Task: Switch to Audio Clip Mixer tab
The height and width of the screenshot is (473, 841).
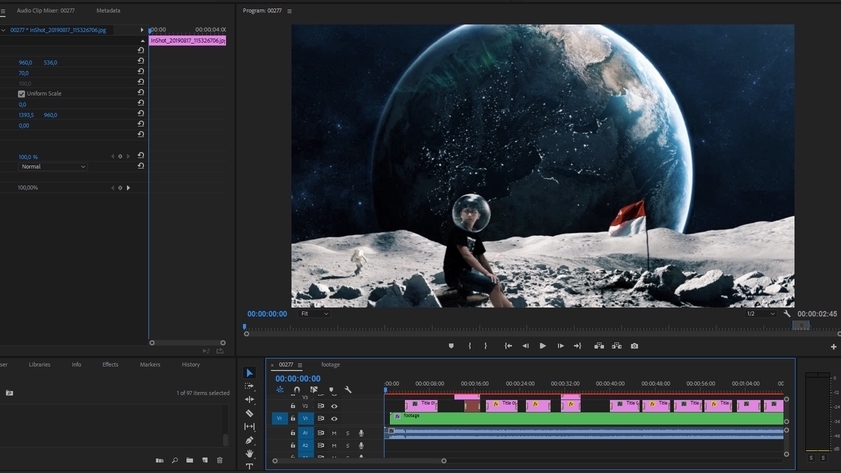Action: pyautogui.click(x=46, y=10)
